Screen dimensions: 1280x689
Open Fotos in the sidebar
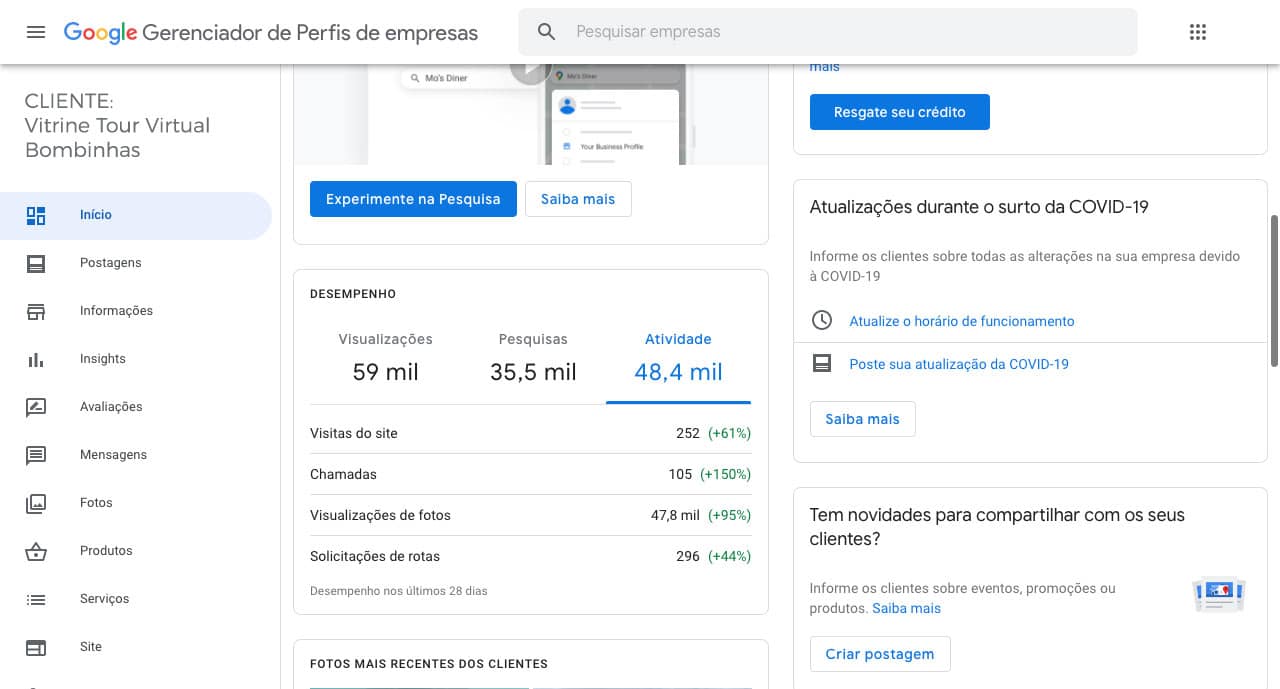(x=136, y=503)
